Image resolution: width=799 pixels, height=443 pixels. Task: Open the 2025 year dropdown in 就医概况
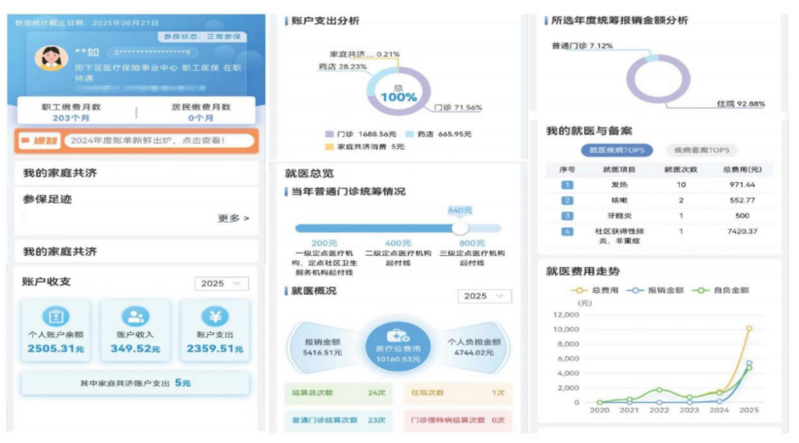pos(484,296)
